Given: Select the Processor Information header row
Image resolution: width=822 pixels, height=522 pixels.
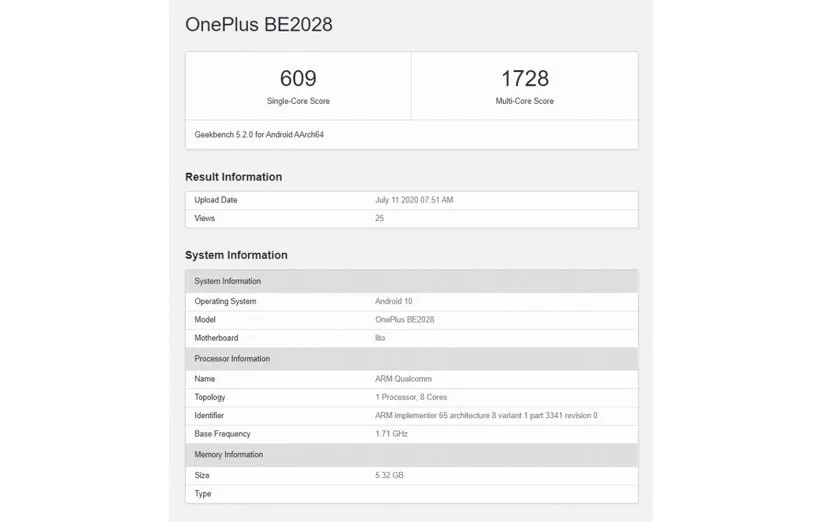Looking at the screenshot, I should coord(411,358).
